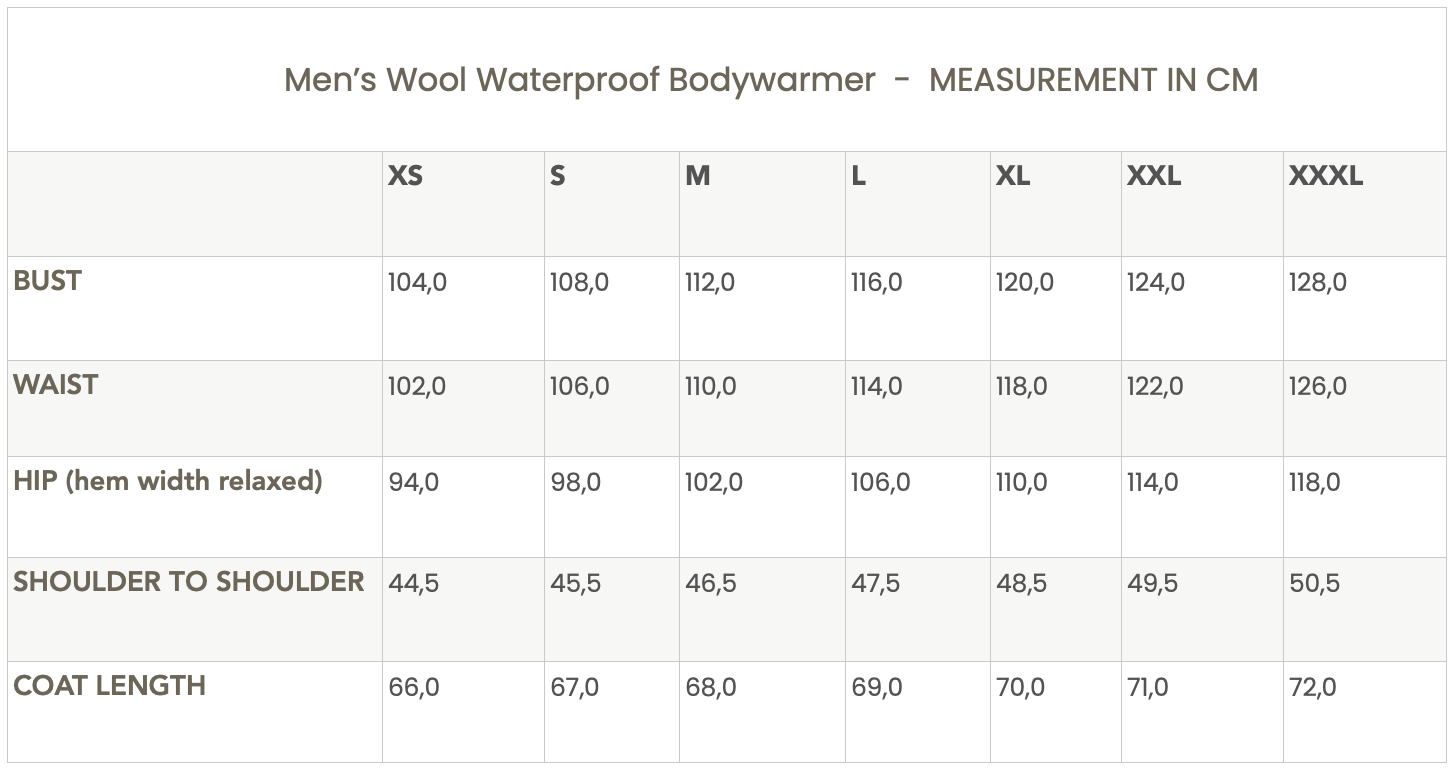Click the chart title 'Men's Wool Waterproof Bodywarmer'
The height and width of the screenshot is (770, 1454).
click(579, 80)
